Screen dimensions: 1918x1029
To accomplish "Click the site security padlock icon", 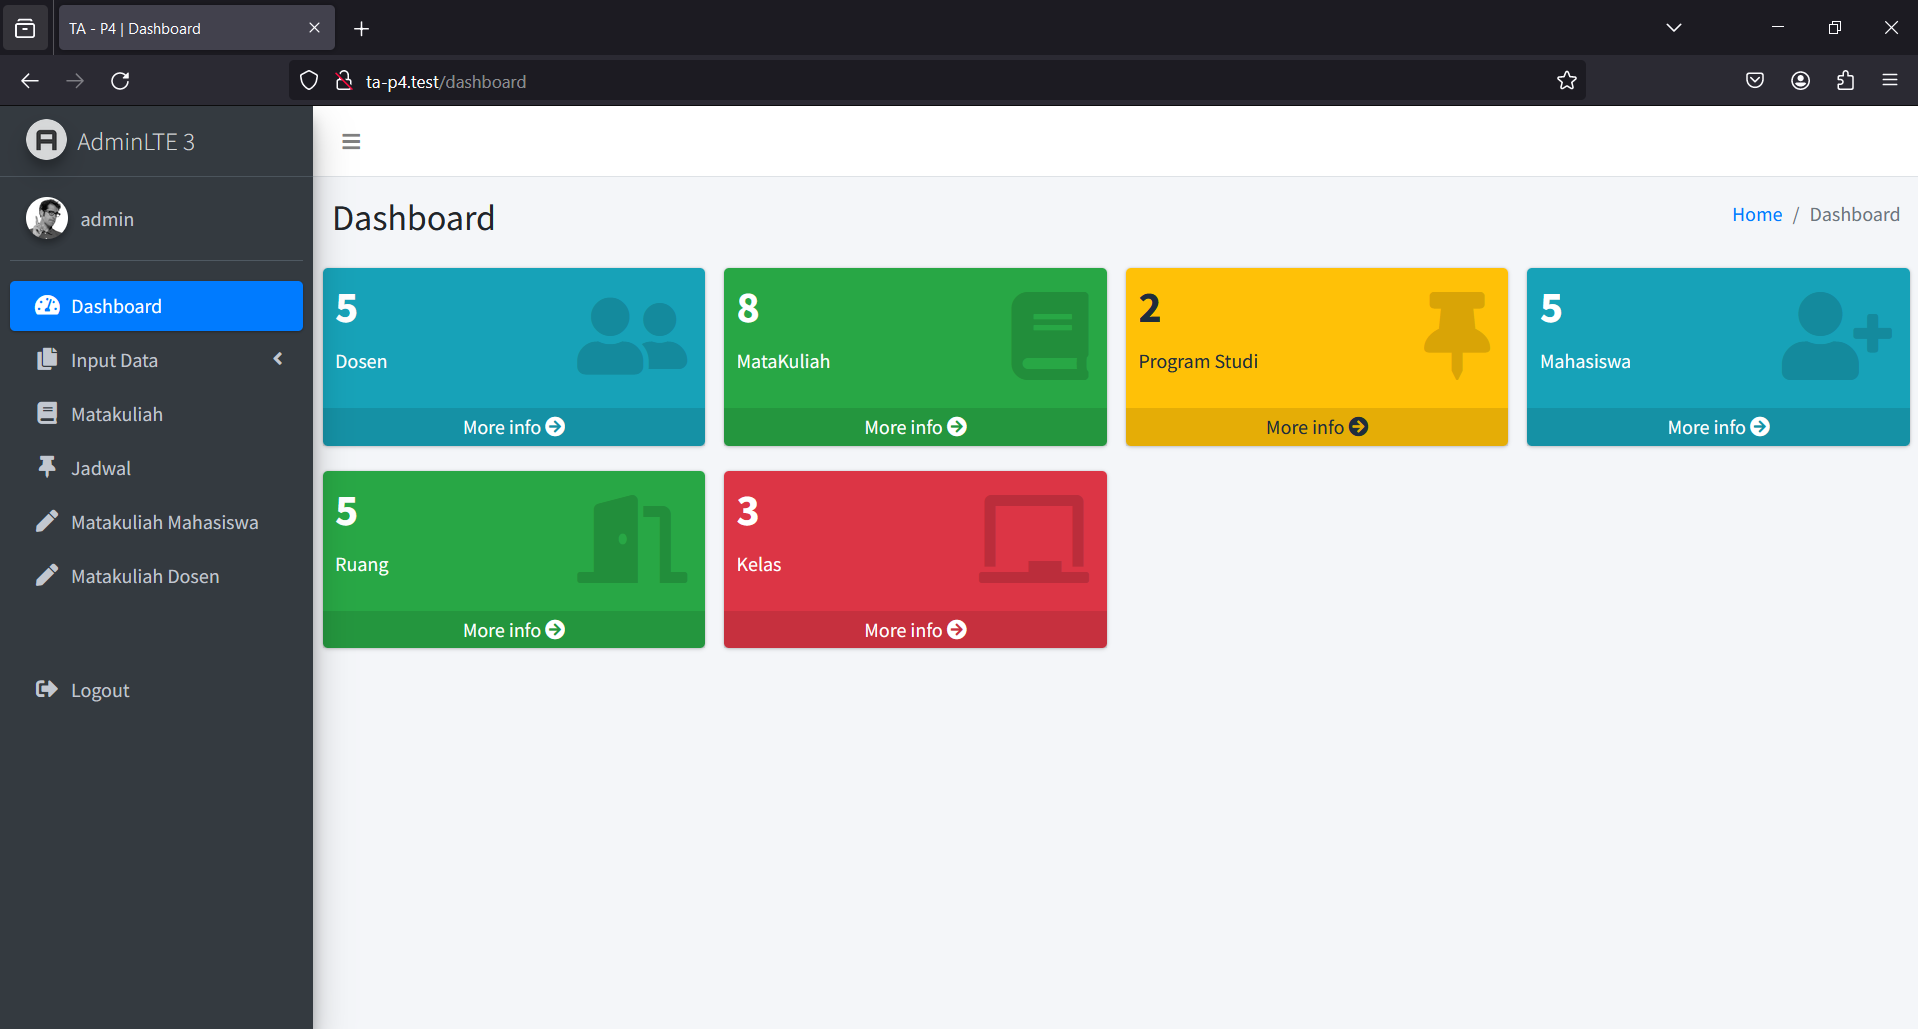I will tap(344, 81).
